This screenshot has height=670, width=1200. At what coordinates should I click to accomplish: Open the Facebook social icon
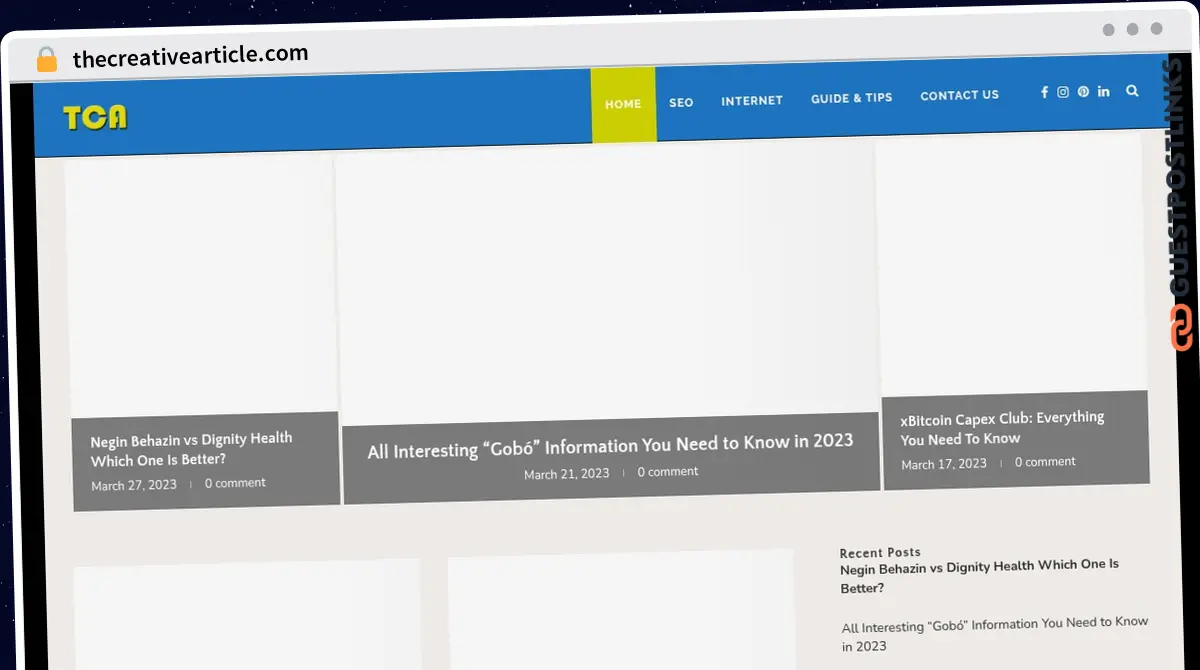(1044, 92)
